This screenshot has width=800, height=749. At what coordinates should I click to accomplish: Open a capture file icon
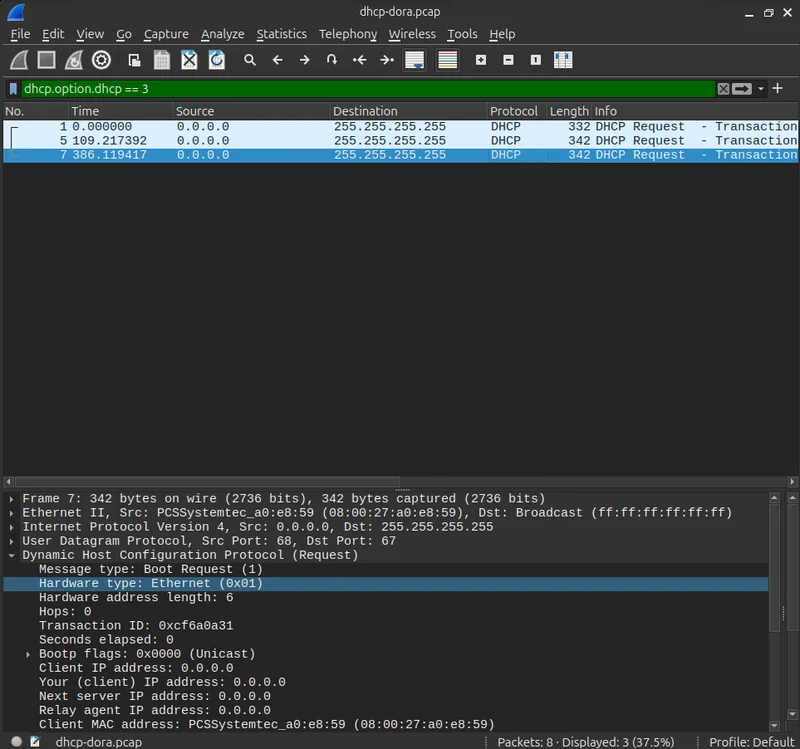click(x=135, y=60)
